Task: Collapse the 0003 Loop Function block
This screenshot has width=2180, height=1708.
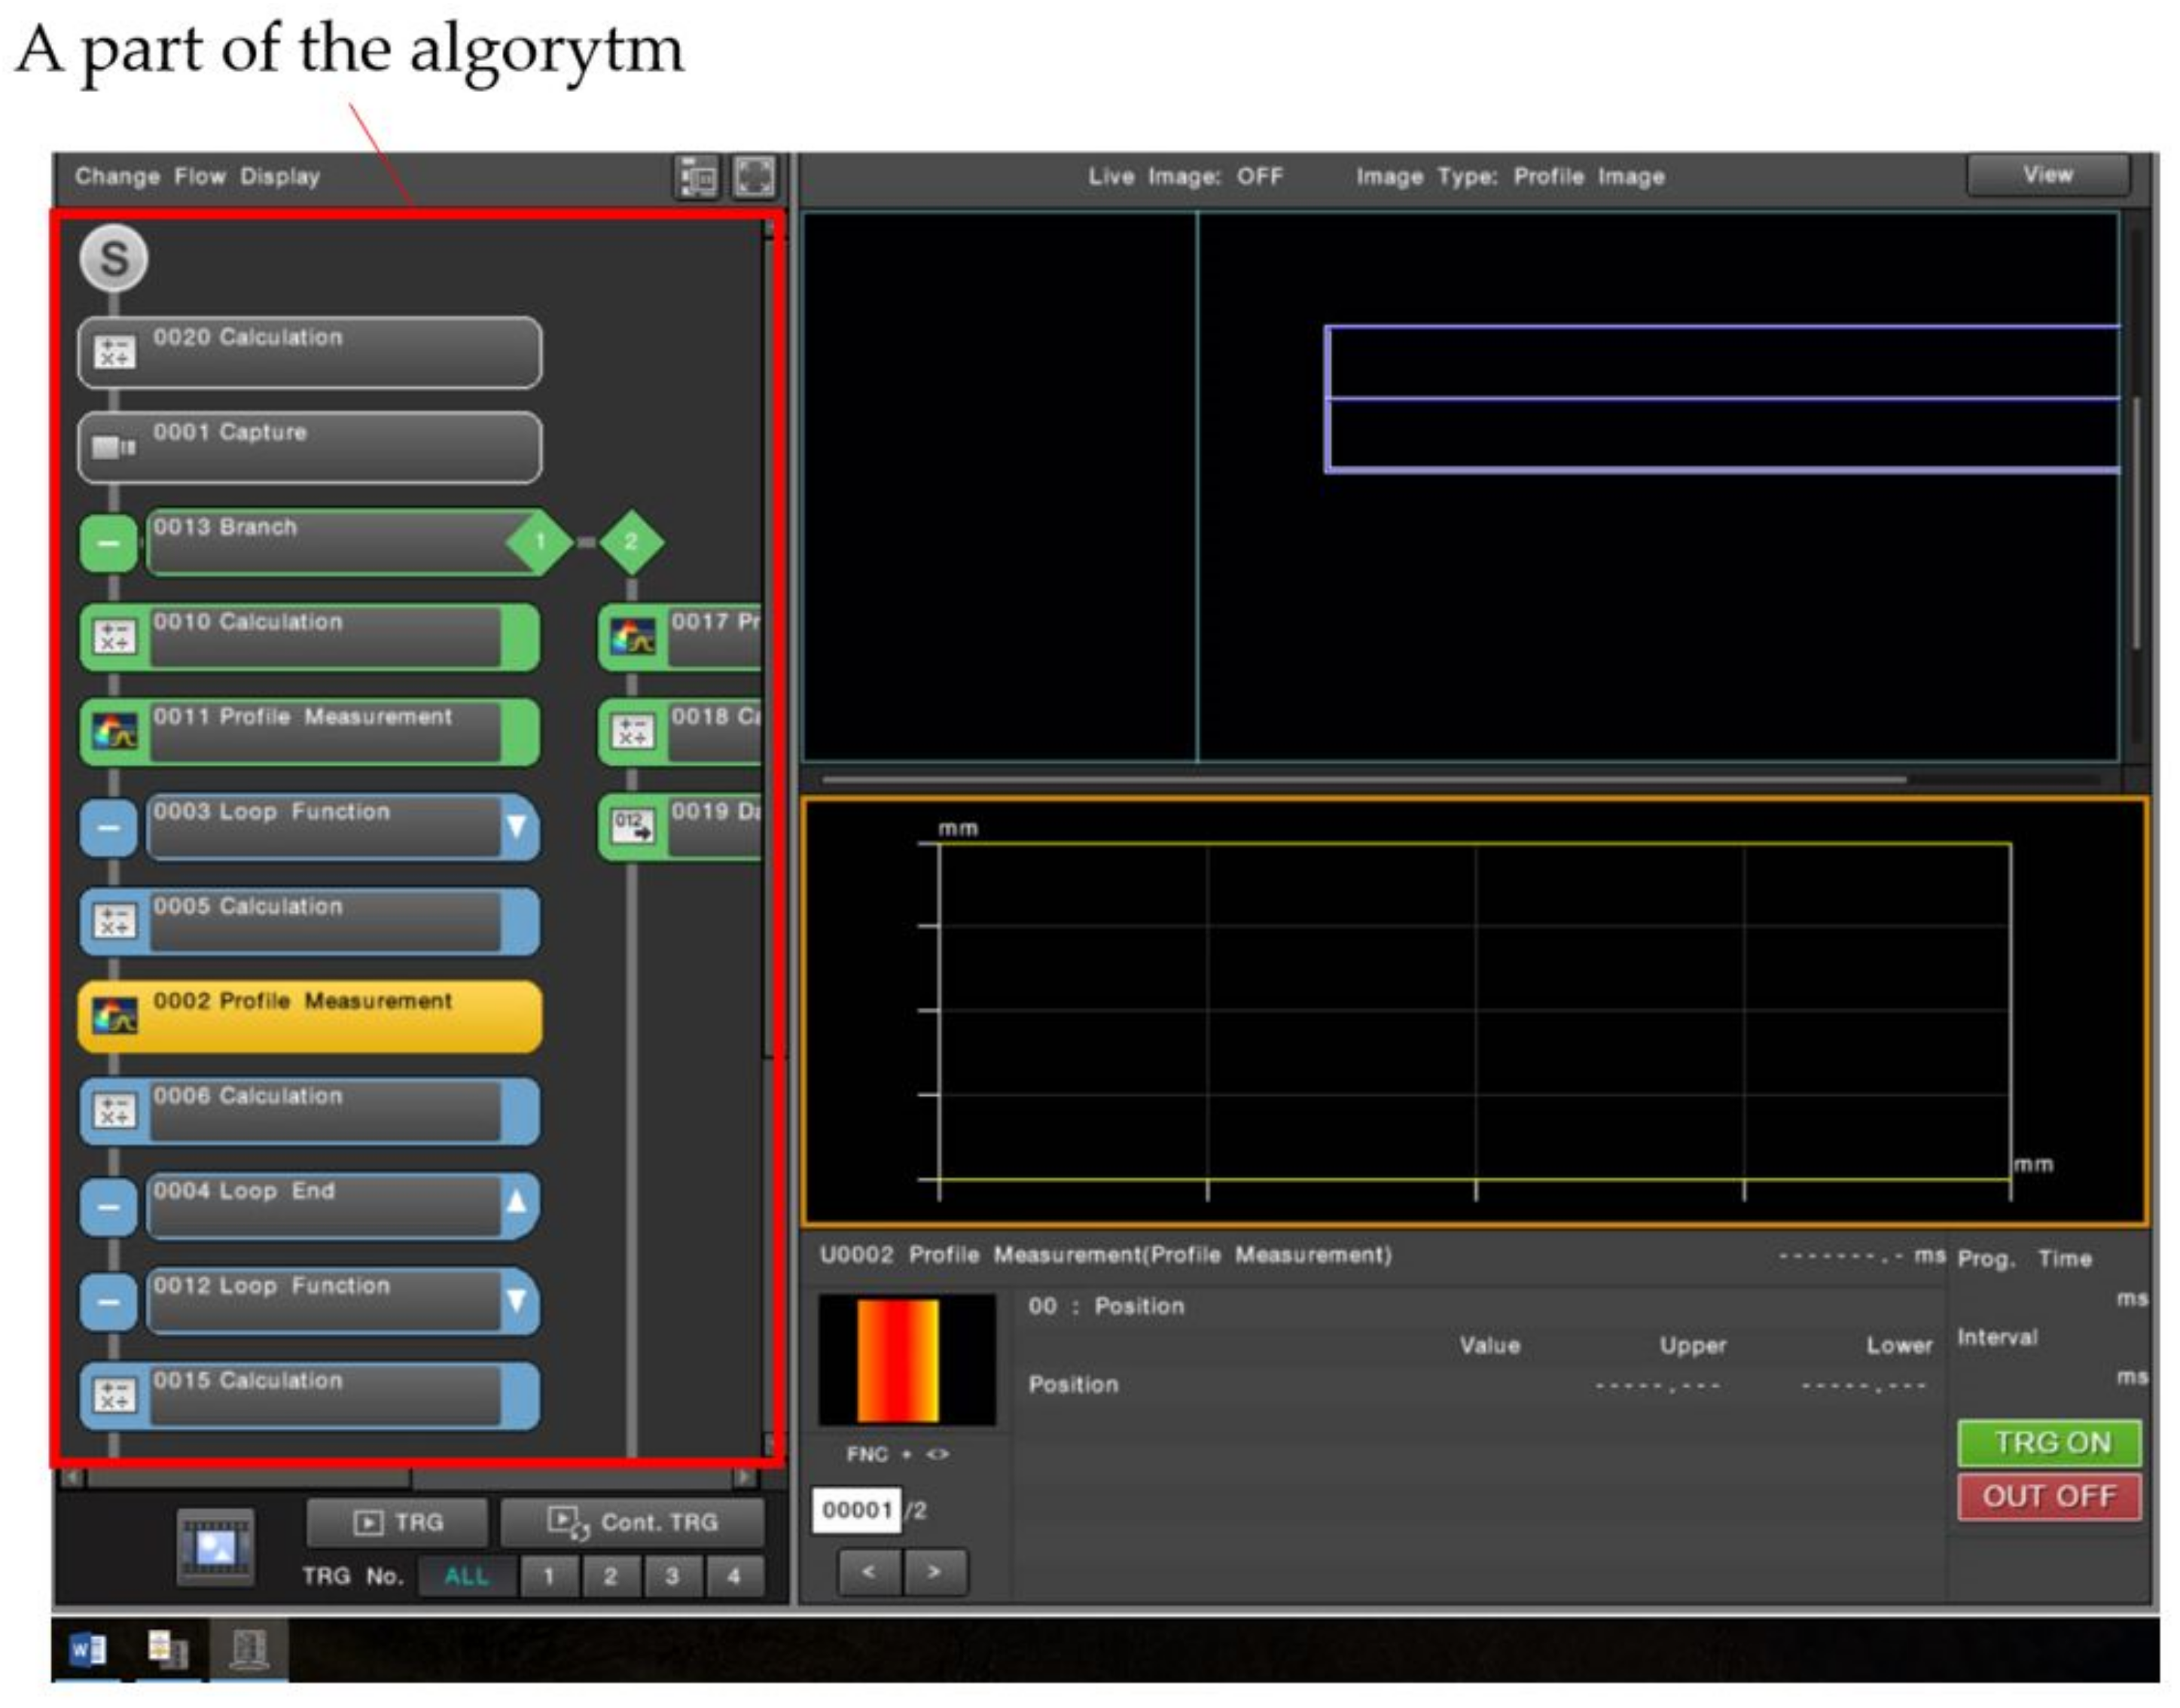Action: click(108, 828)
